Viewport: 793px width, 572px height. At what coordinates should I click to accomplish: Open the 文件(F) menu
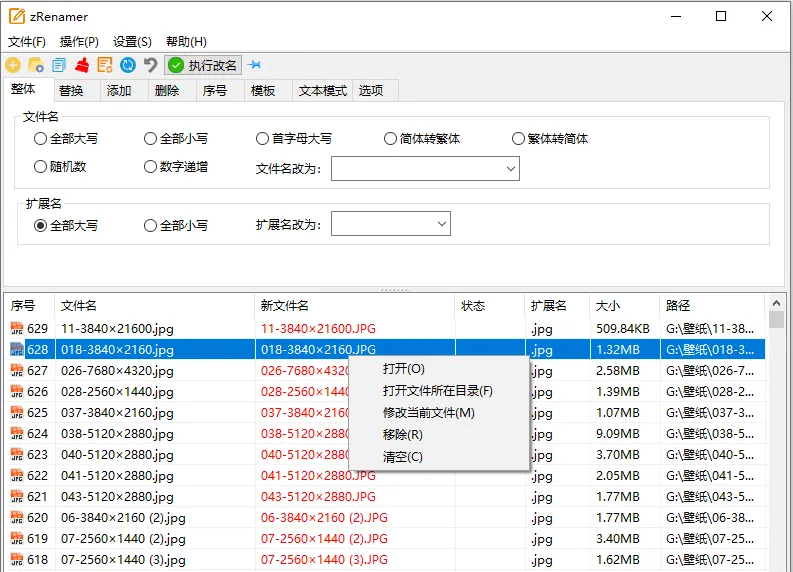[x=27, y=41]
